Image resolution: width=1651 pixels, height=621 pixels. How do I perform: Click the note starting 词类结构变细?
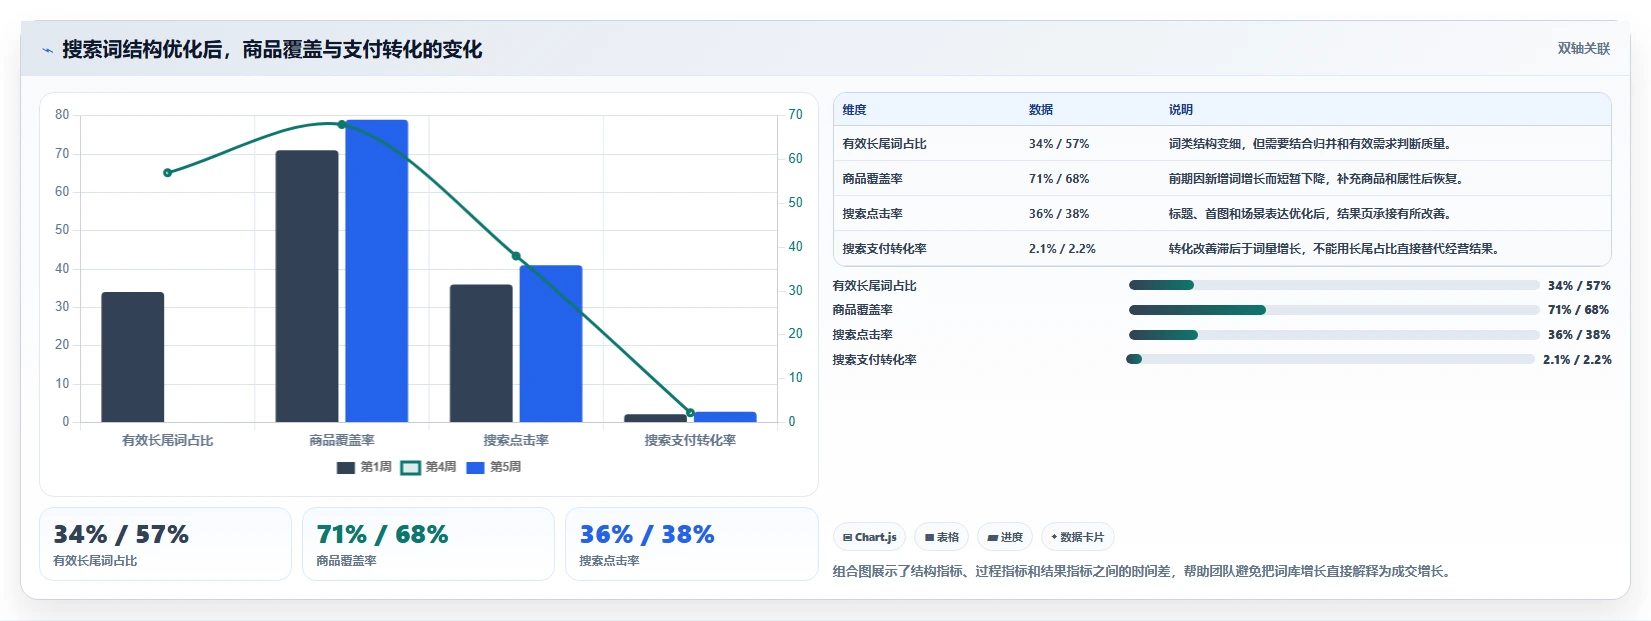[1310, 144]
